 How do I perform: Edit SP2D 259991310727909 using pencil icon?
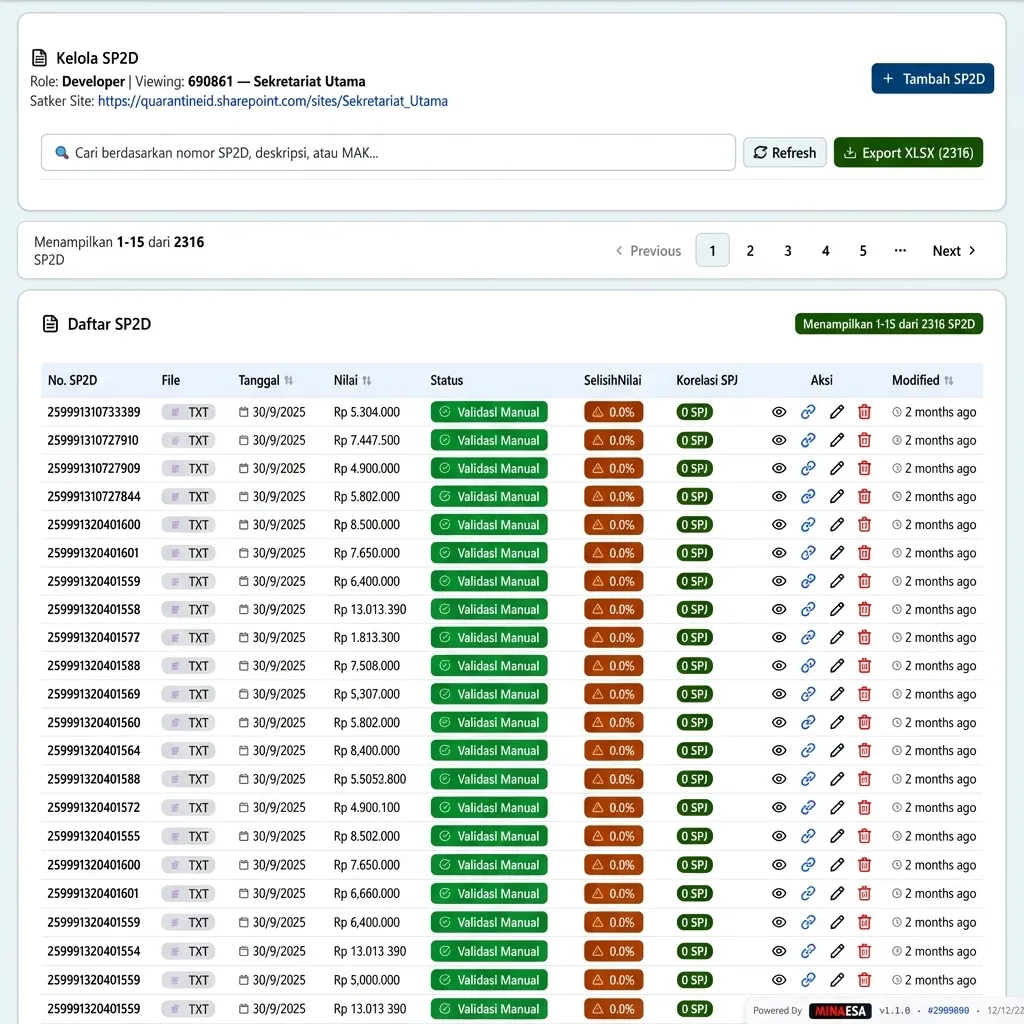pos(837,468)
